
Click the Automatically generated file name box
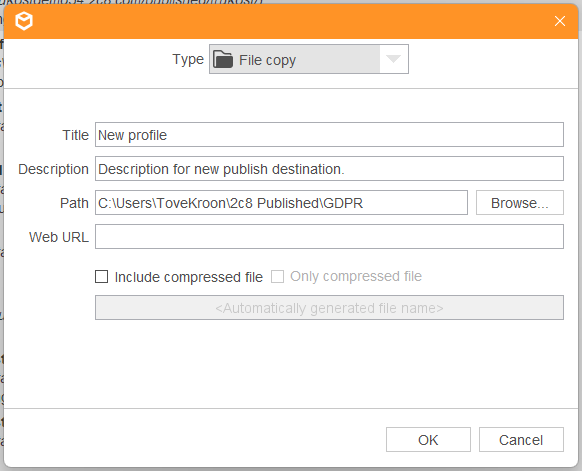pyautogui.click(x=329, y=308)
